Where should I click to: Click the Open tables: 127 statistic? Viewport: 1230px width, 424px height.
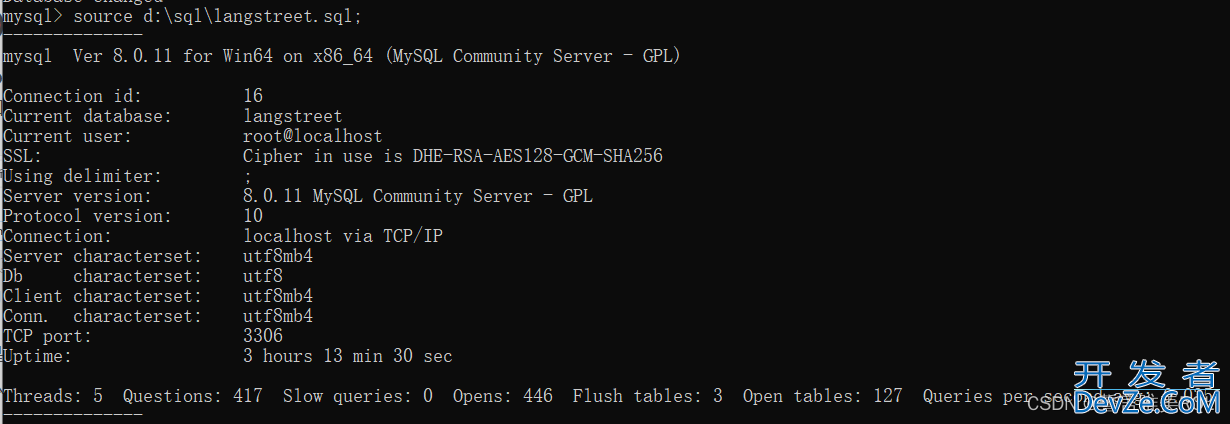(x=823, y=396)
